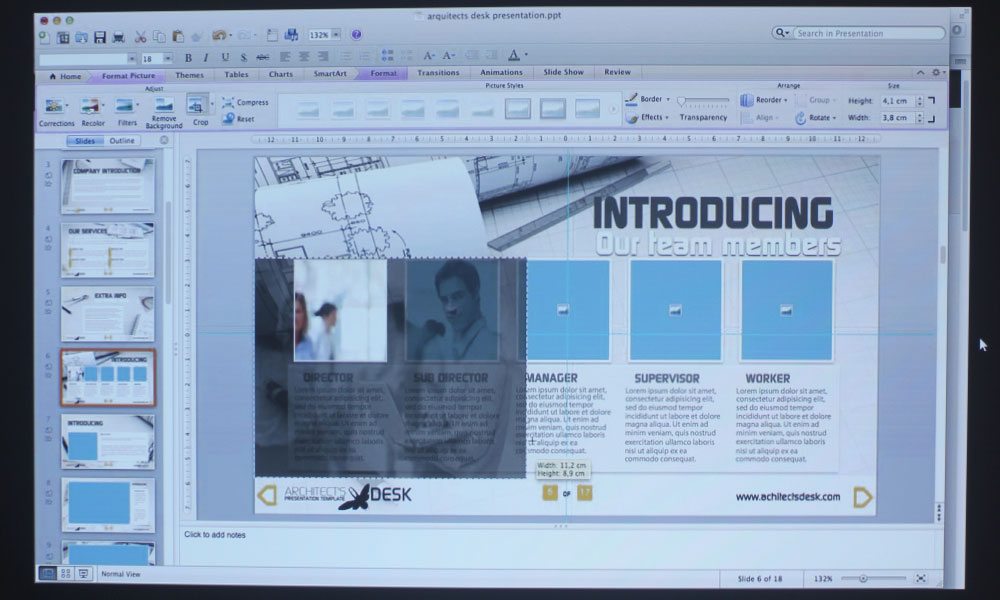Click the Remove Background tool

pos(164,113)
